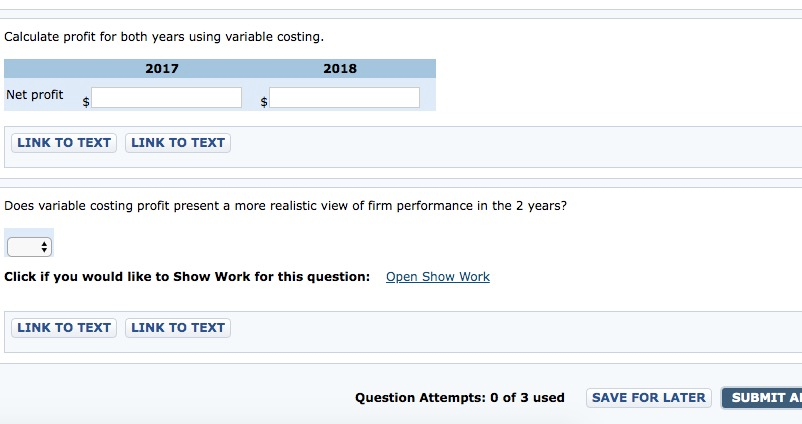Click left LINK TO TEXT below Show Work

click(x=64, y=328)
